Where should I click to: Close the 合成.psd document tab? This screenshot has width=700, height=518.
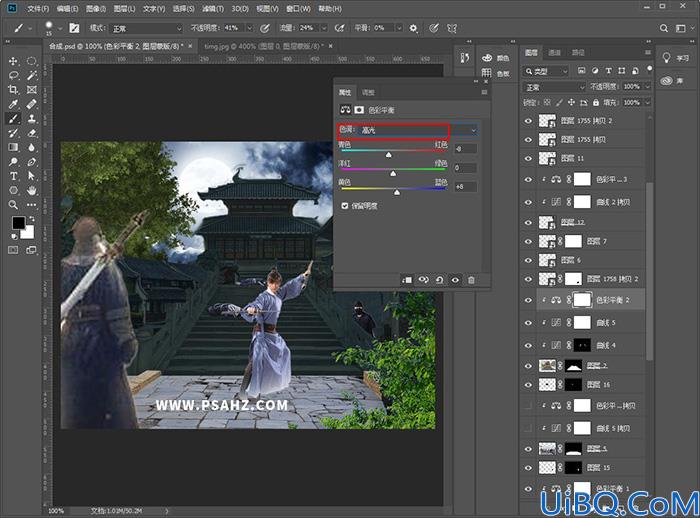click(190, 46)
